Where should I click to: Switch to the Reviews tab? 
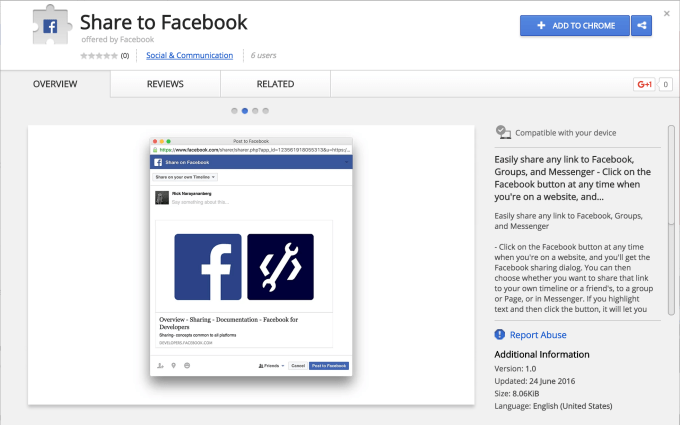tap(165, 84)
